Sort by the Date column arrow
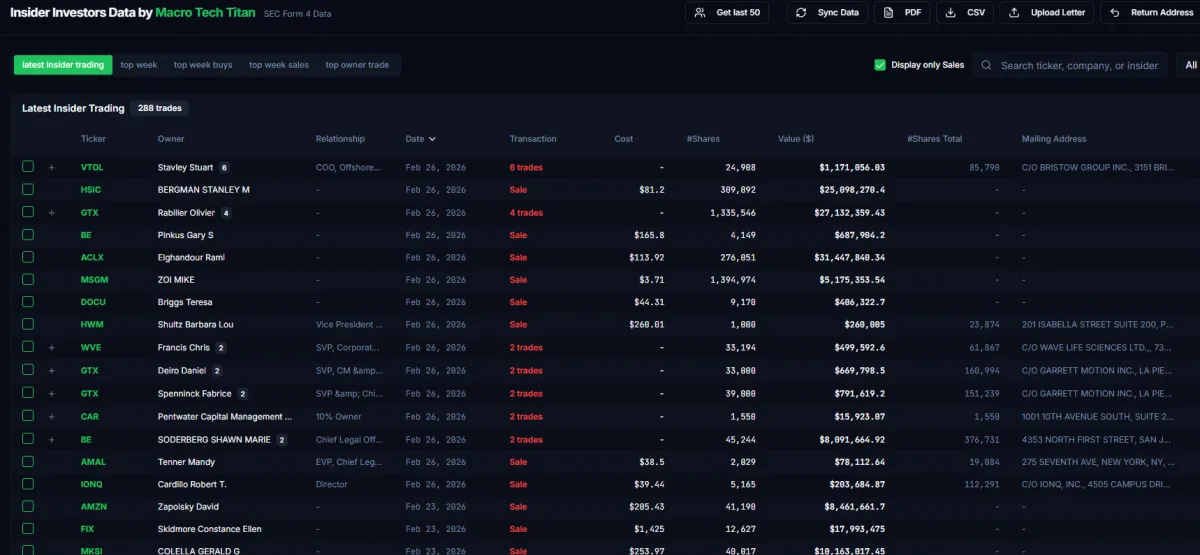 coord(432,139)
